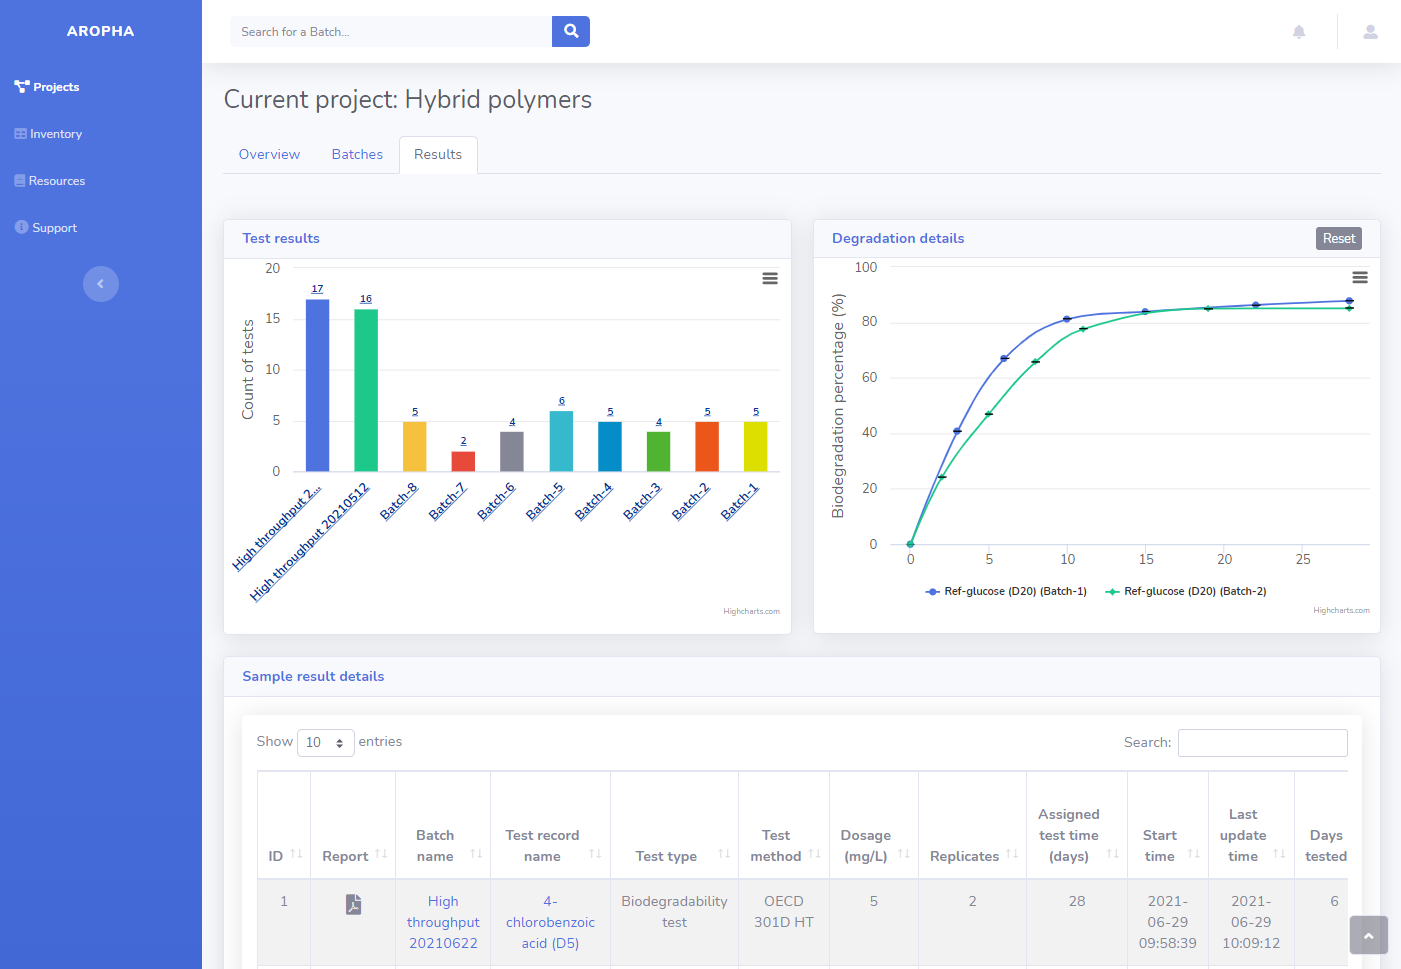Switch to the Overview tab
Screen dimensions: 1401x969
[268, 154]
